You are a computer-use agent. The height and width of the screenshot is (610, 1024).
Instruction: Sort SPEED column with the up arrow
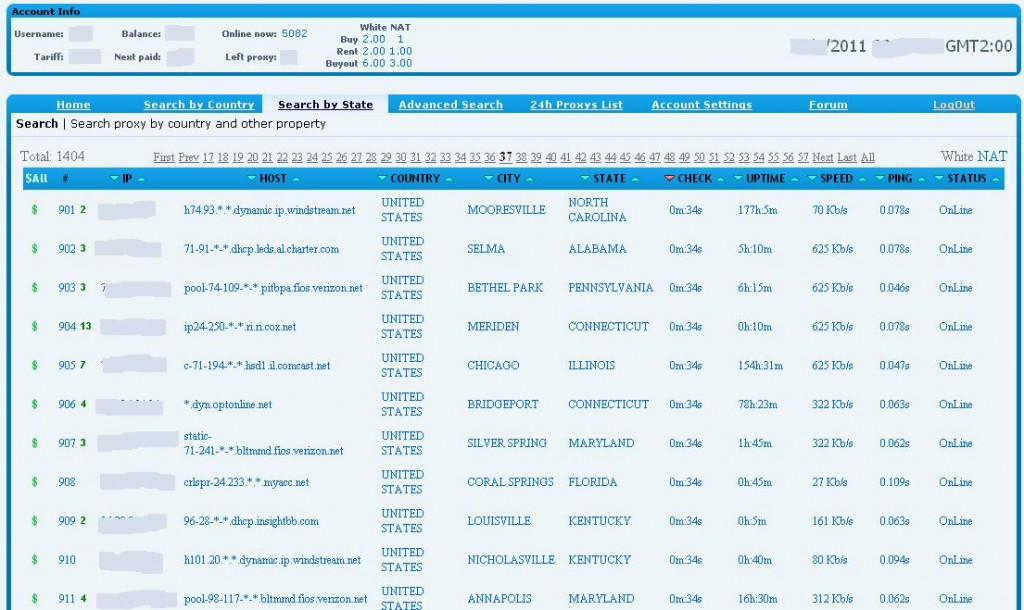(861, 179)
